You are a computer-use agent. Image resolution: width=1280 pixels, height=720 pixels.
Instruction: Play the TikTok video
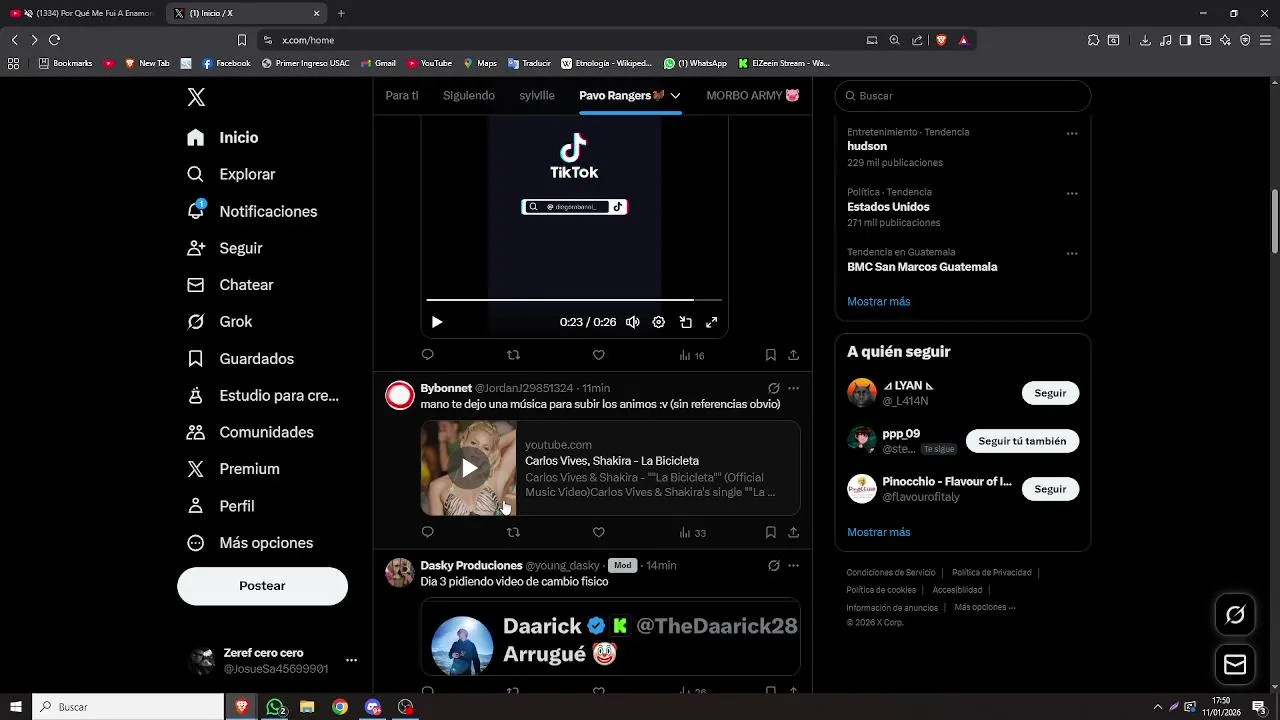coord(437,322)
